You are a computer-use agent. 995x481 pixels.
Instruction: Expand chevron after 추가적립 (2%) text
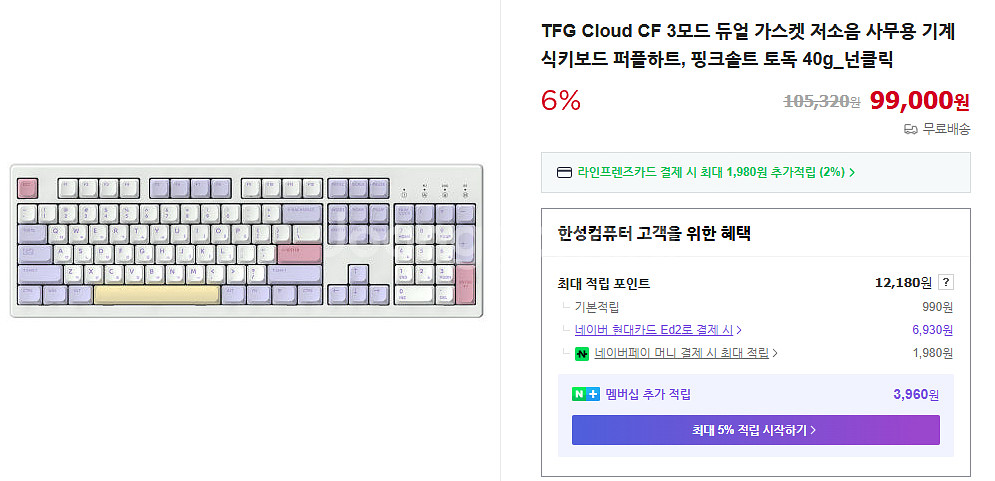852,173
